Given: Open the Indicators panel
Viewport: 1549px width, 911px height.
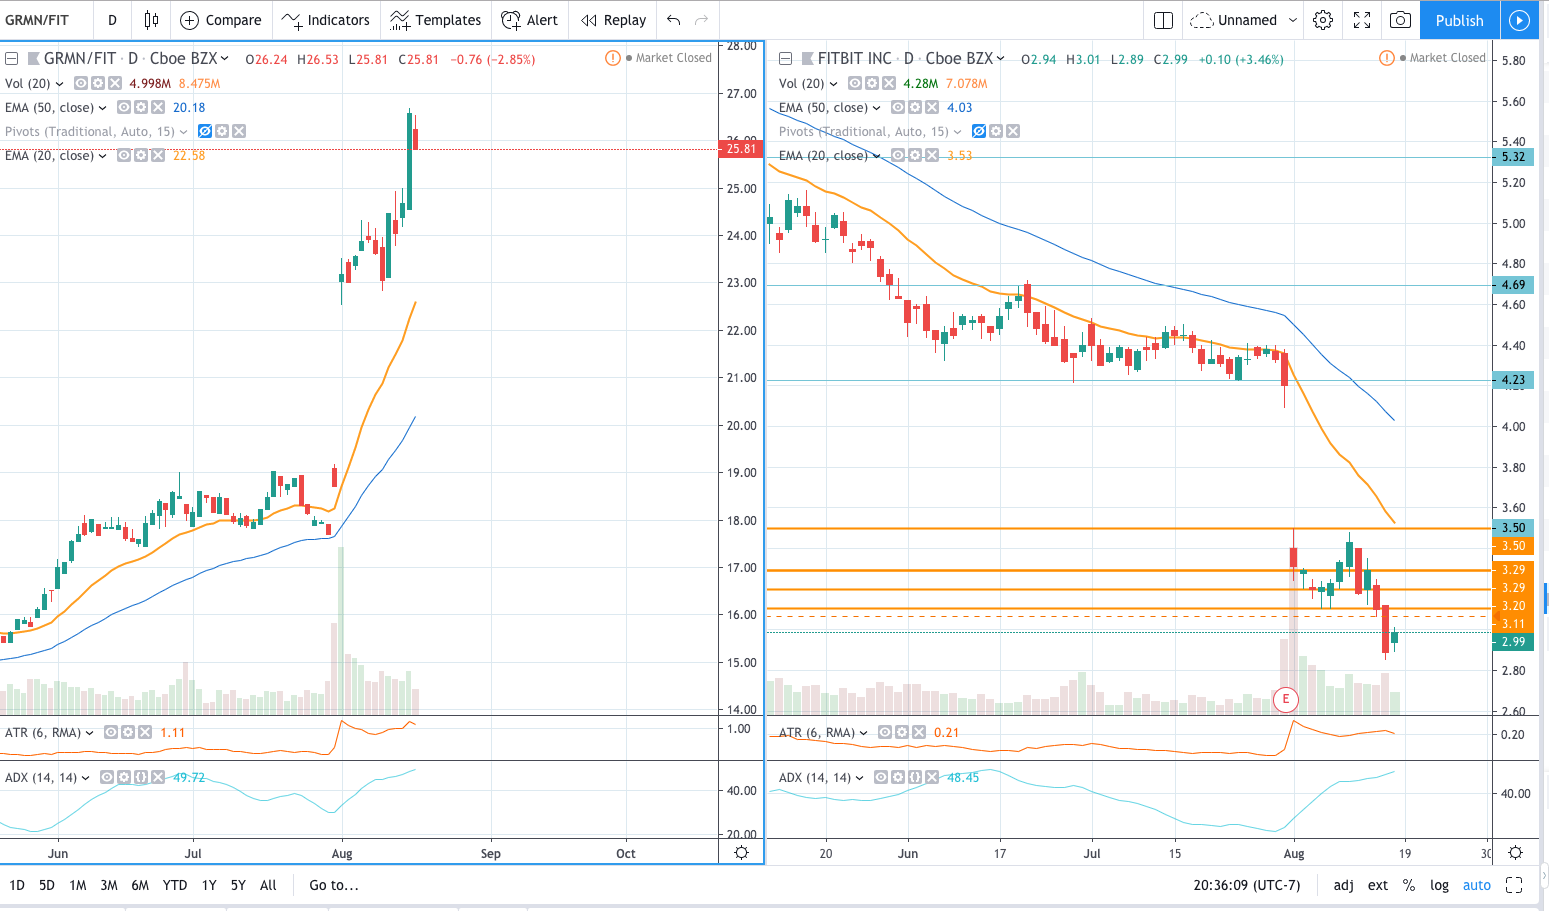Looking at the screenshot, I should pyautogui.click(x=326, y=20).
